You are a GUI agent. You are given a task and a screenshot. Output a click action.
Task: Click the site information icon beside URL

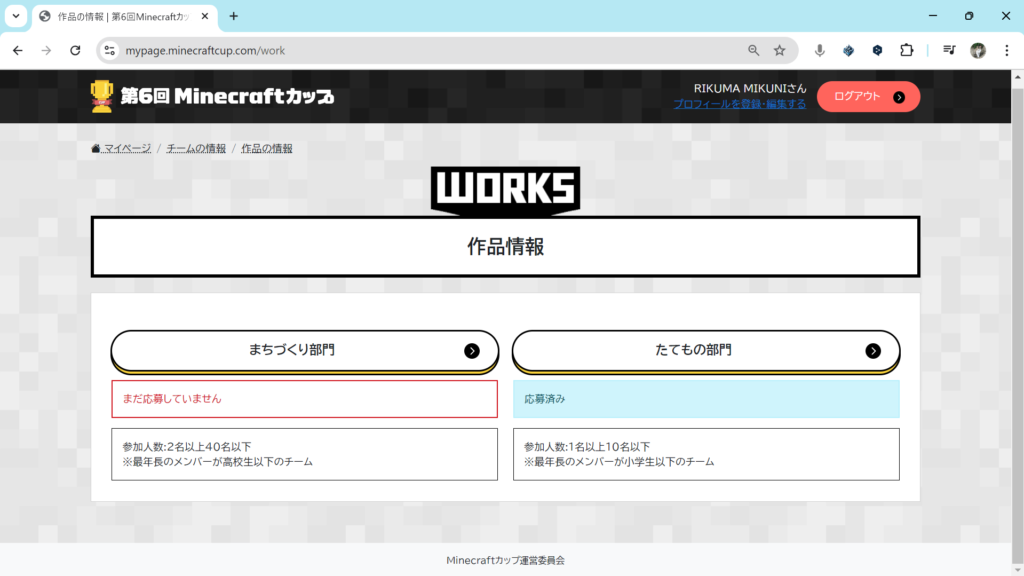(111, 51)
